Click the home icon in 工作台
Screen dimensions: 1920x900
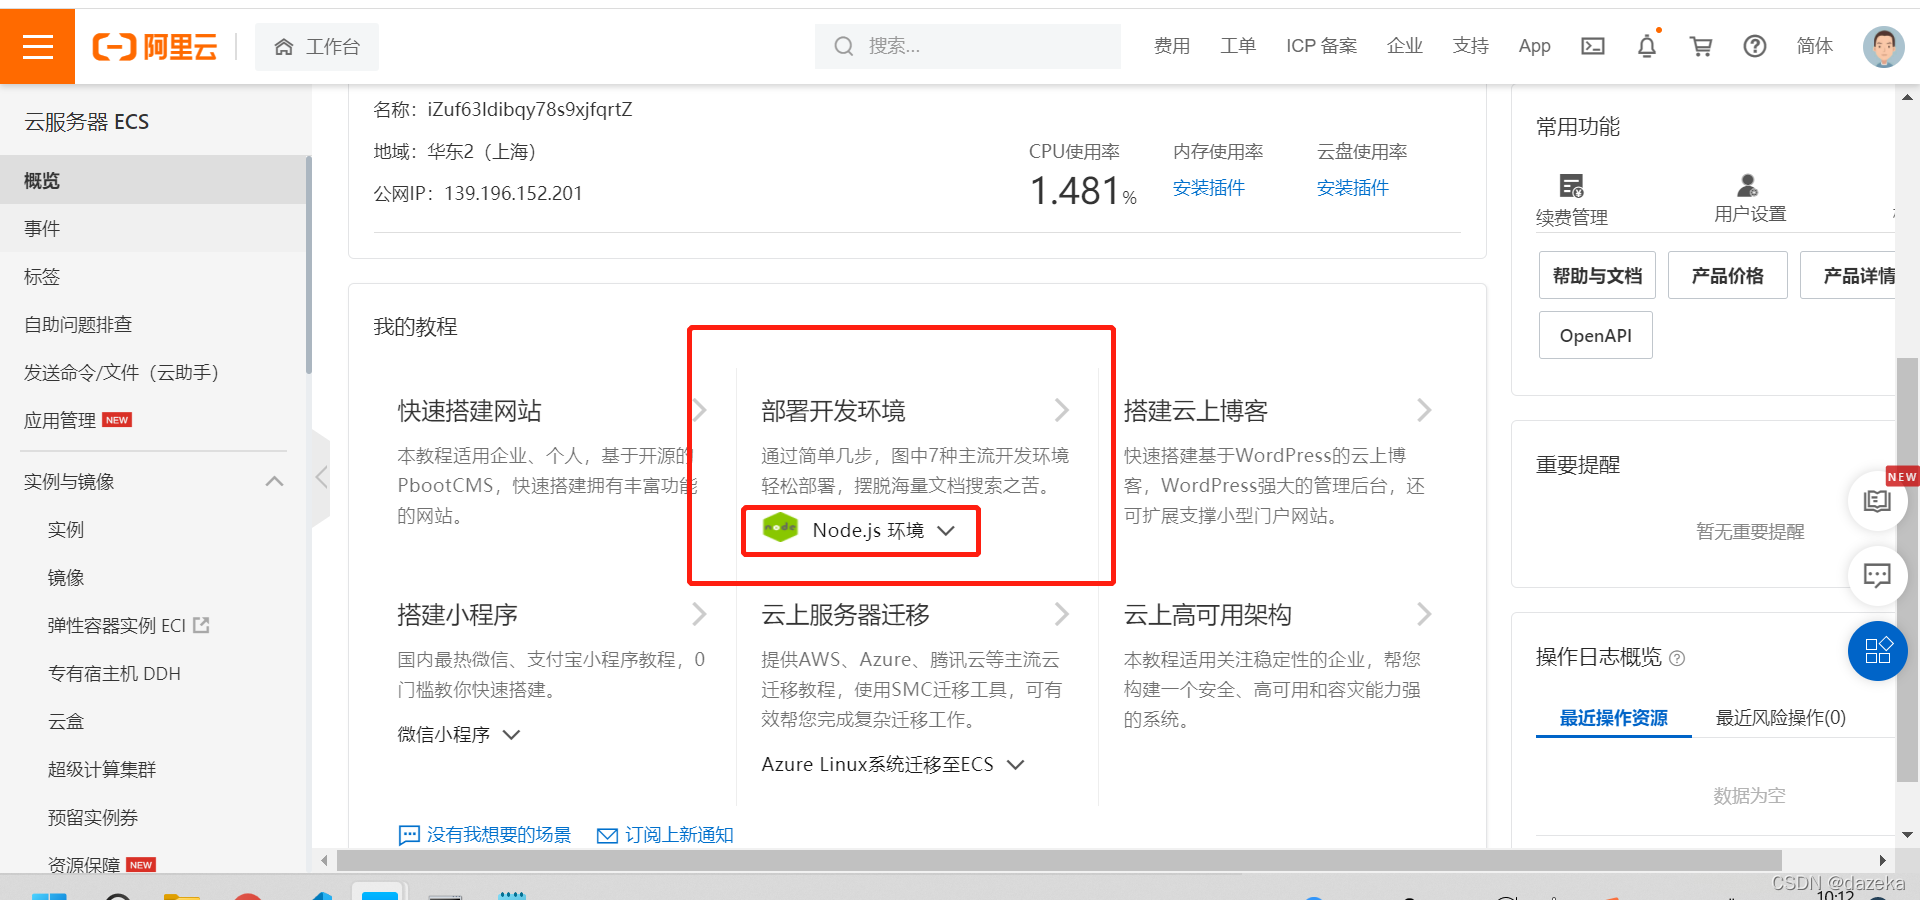284,47
